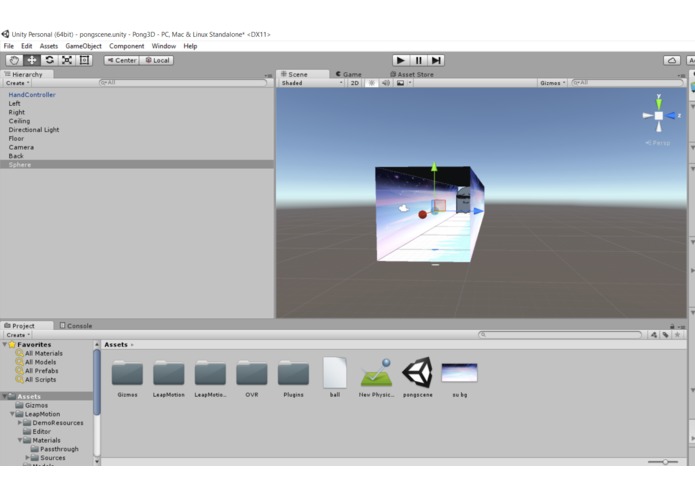The image size is (695, 494).
Task: Select the Move tool
Action: click(x=32, y=60)
